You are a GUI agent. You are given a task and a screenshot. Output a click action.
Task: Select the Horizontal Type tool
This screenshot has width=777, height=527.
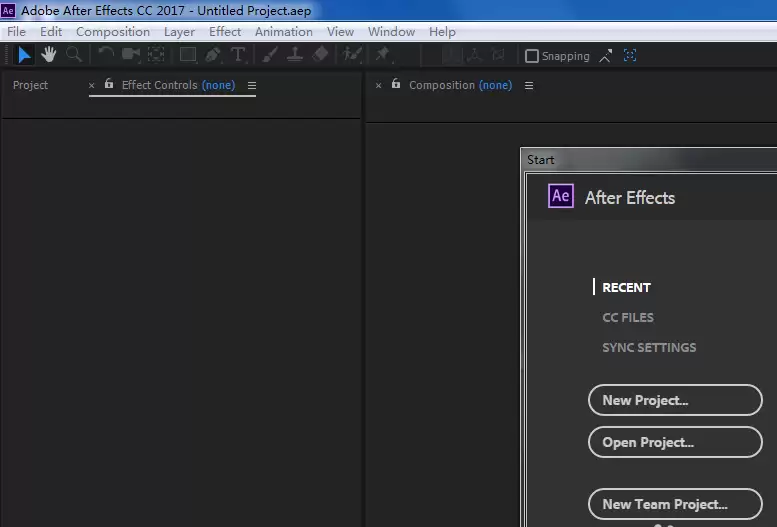tap(238, 55)
